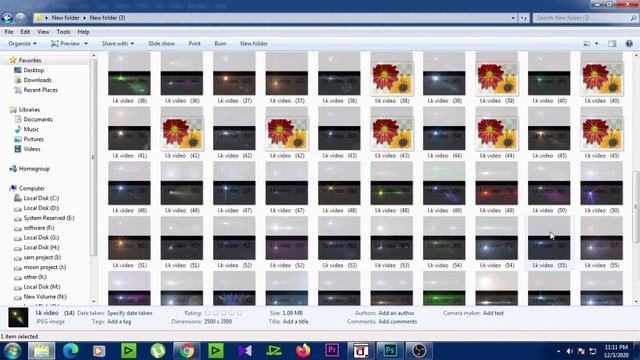Open the Tools menu
This screenshot has width=640, height=360.
63,31
